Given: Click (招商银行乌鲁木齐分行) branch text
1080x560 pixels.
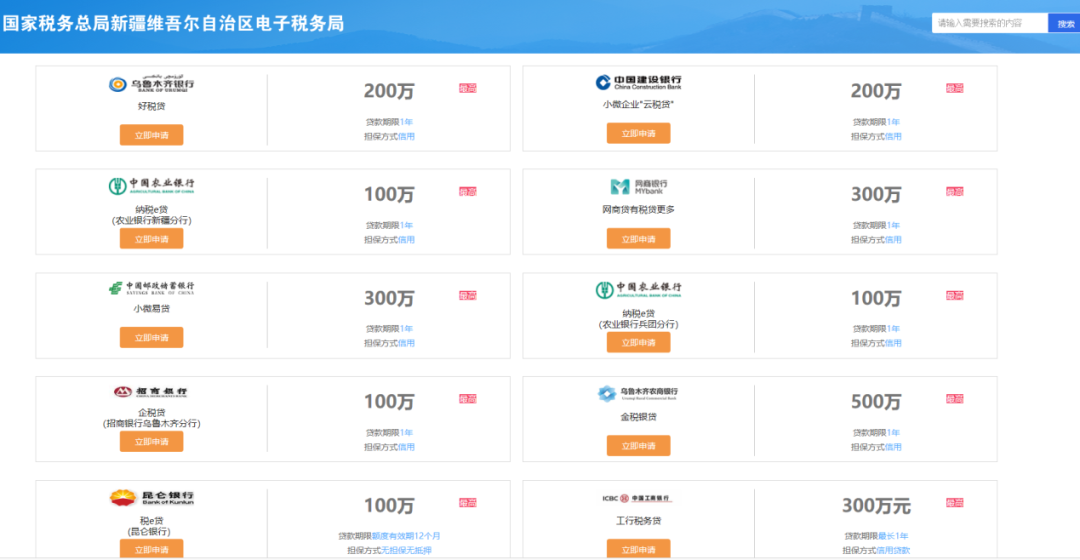Looking at the screenshot, I should coord(152,424).
